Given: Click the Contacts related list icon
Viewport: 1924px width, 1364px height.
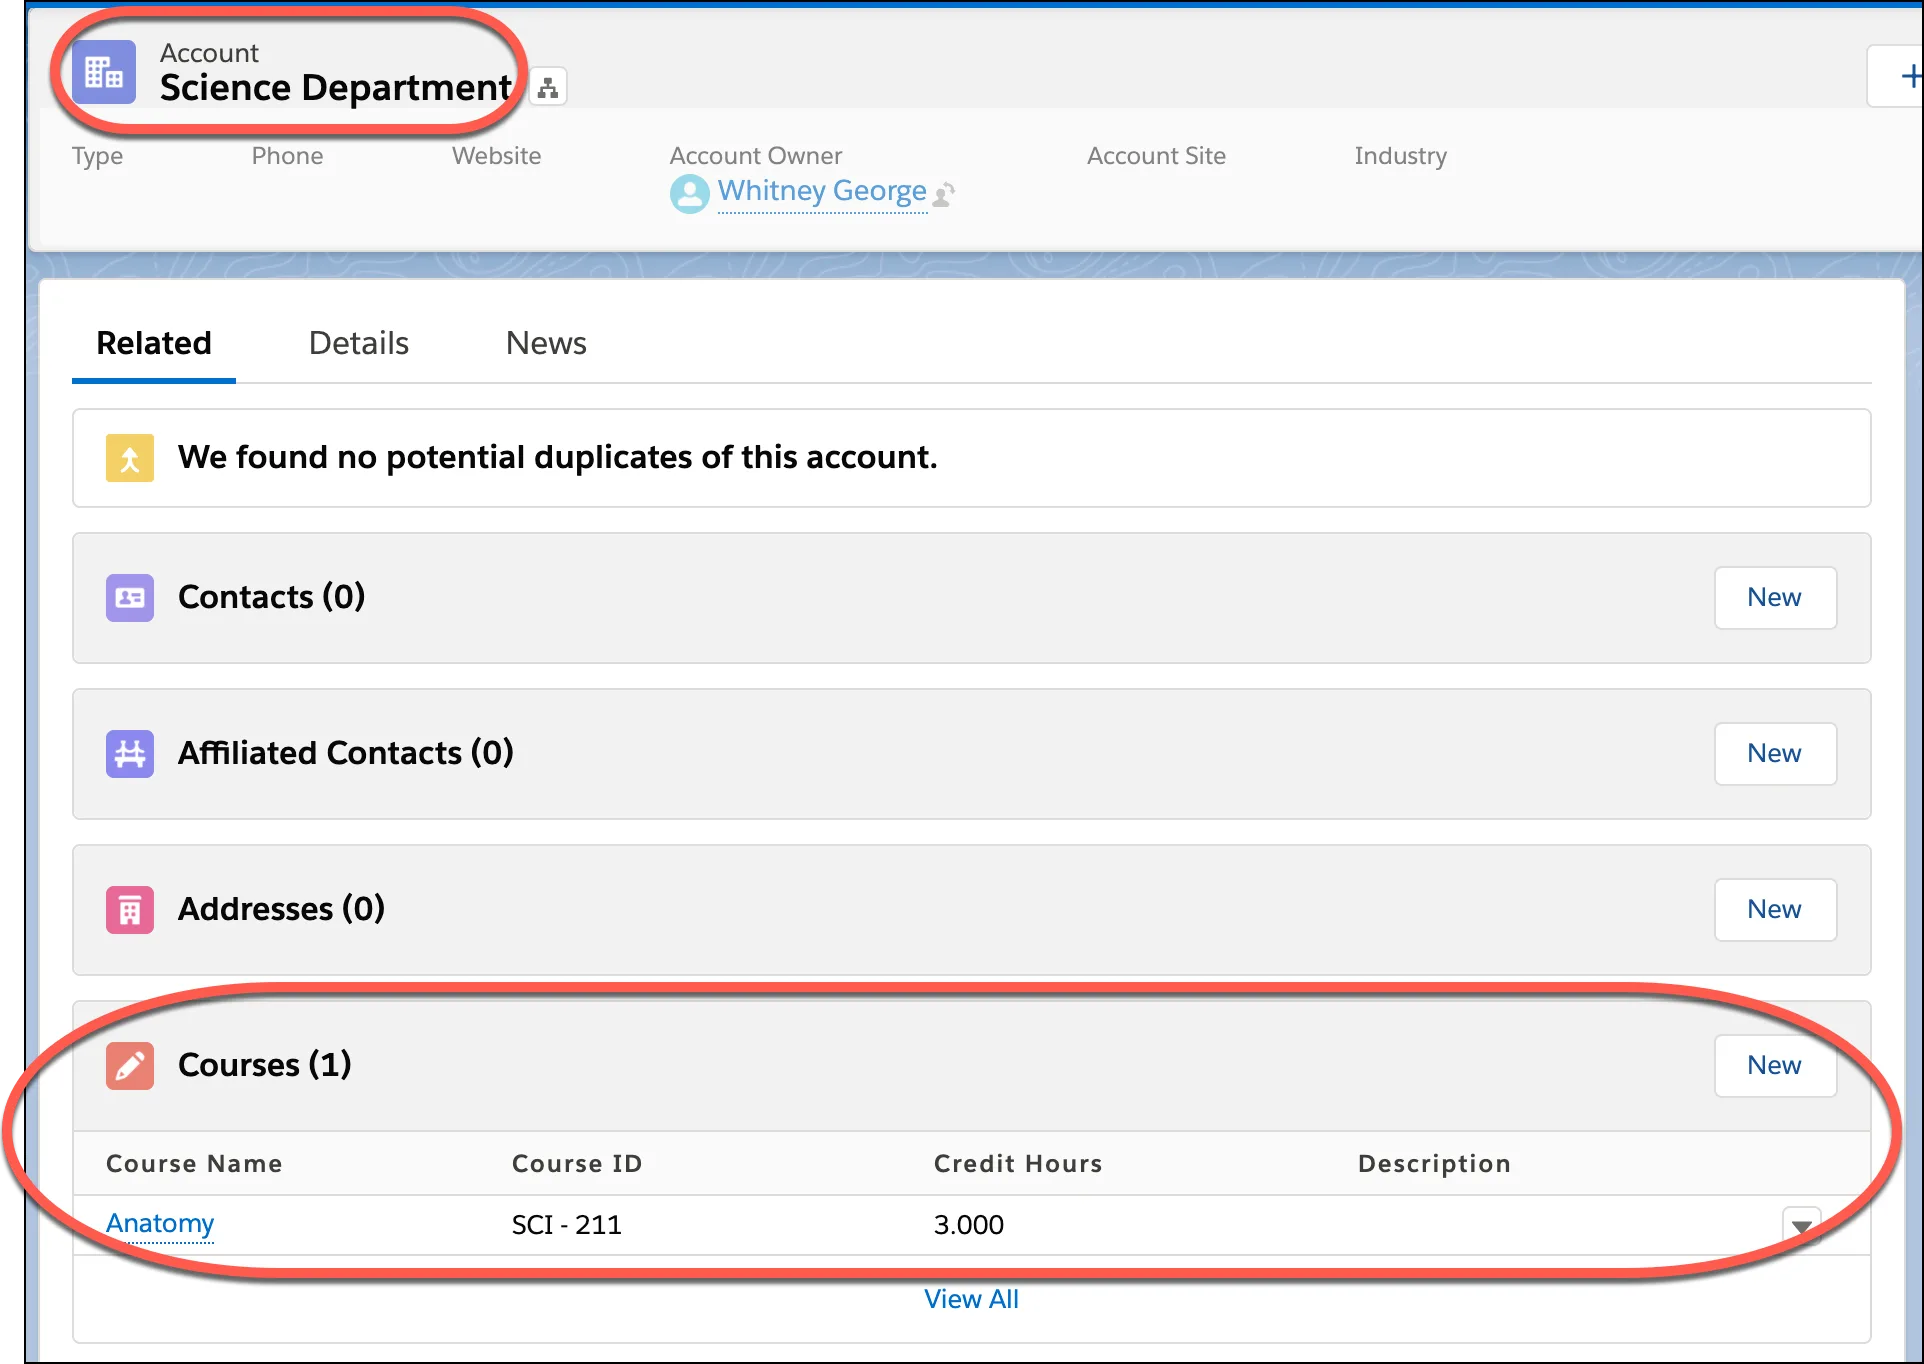Looking at the screenshot, I should 130,598.
